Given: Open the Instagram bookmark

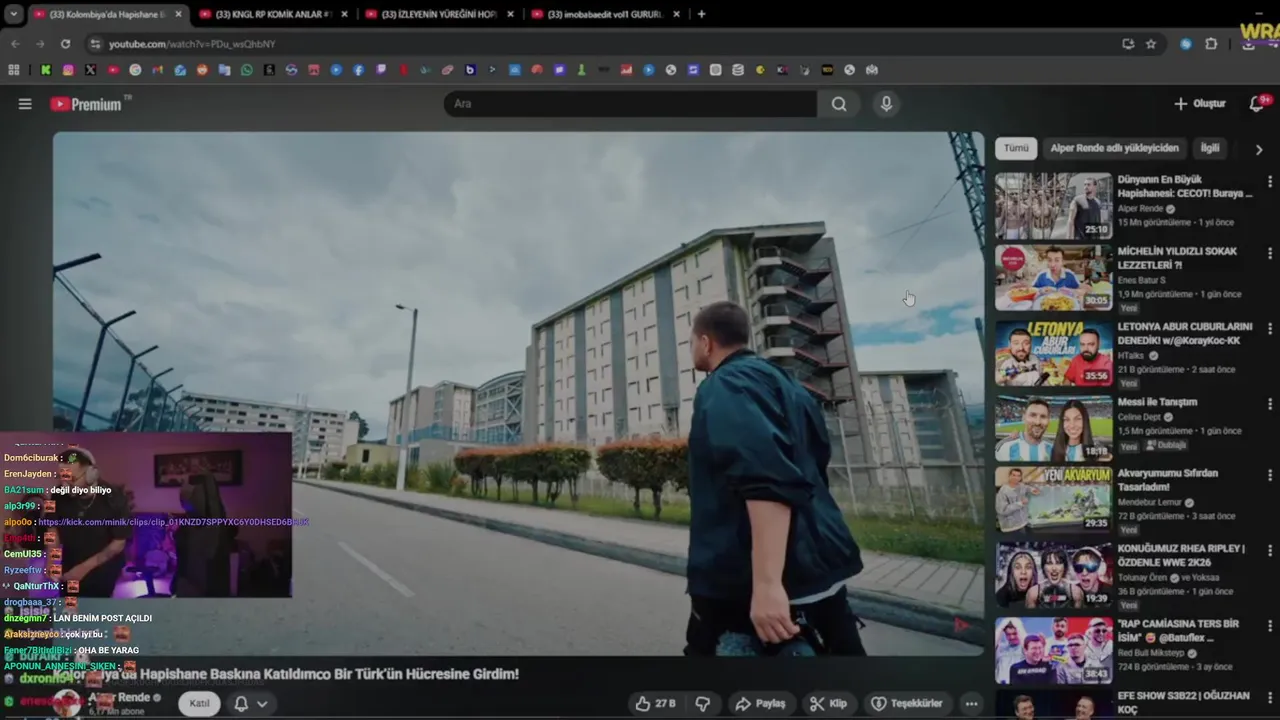Looking at the screenshot, I should pyautogui.click(x=68, y=70).
